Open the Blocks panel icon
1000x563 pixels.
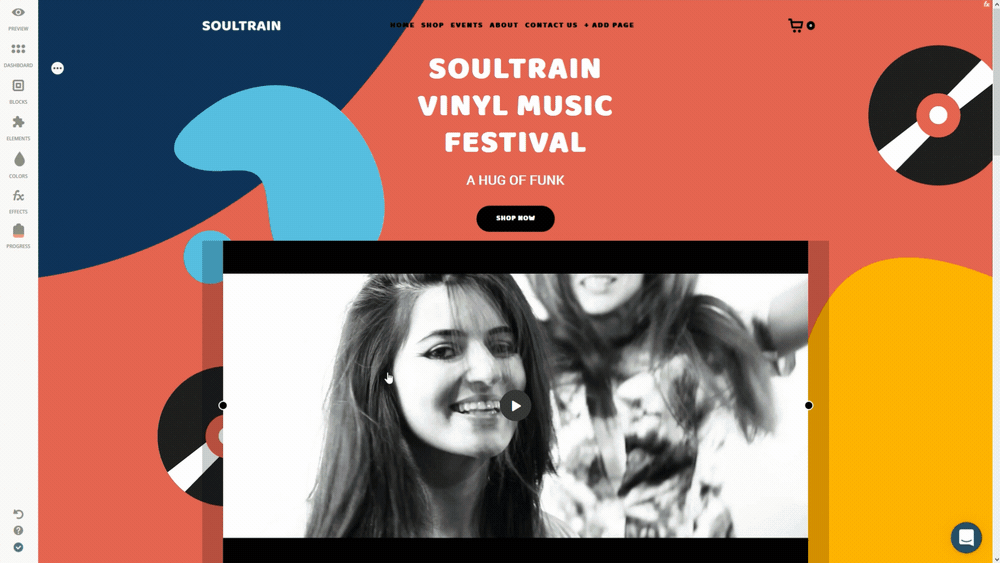[x=18, y=85]
